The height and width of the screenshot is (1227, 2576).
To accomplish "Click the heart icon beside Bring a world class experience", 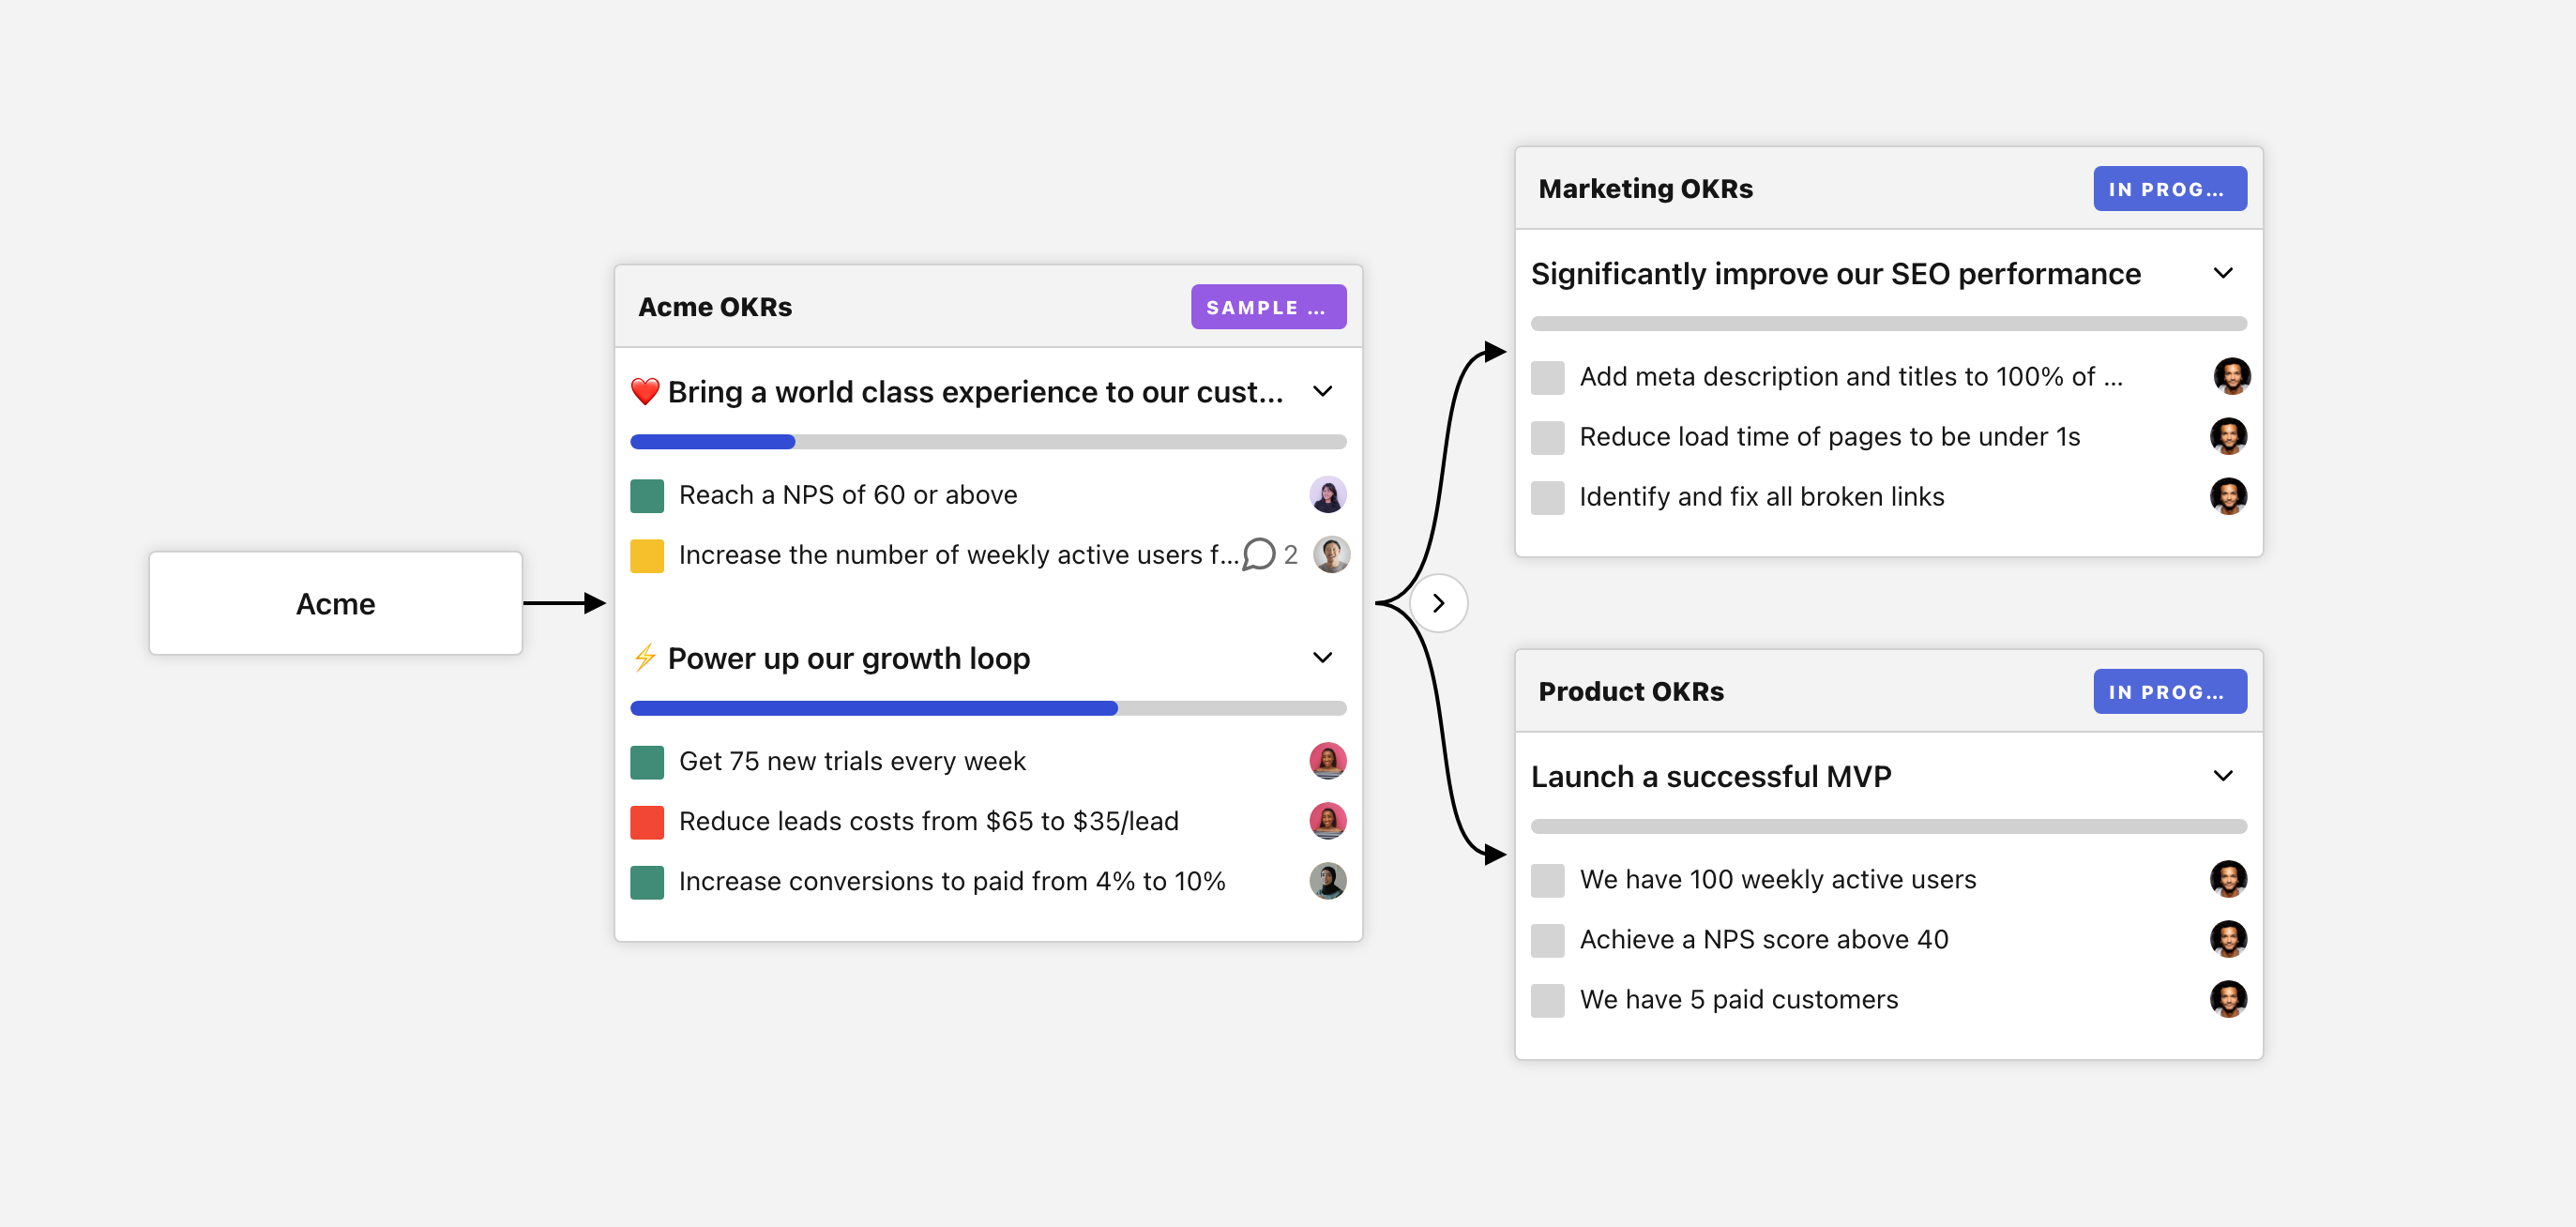I will click(x=645, y=392).
